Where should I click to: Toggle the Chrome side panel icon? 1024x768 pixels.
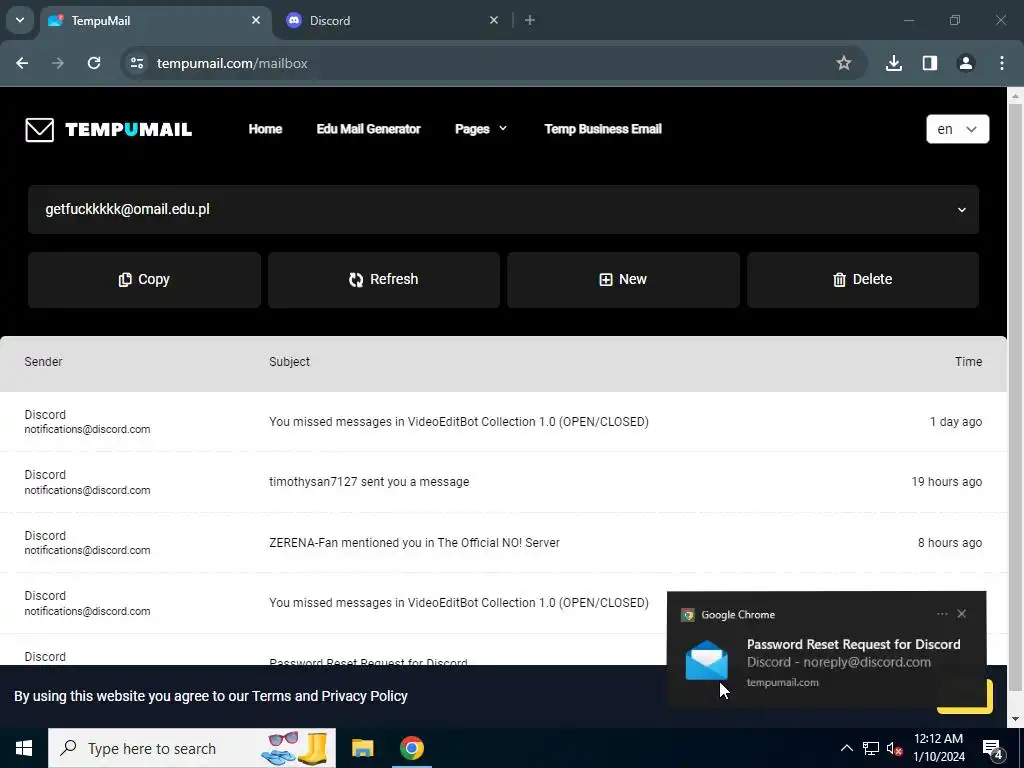coord(930,63)
